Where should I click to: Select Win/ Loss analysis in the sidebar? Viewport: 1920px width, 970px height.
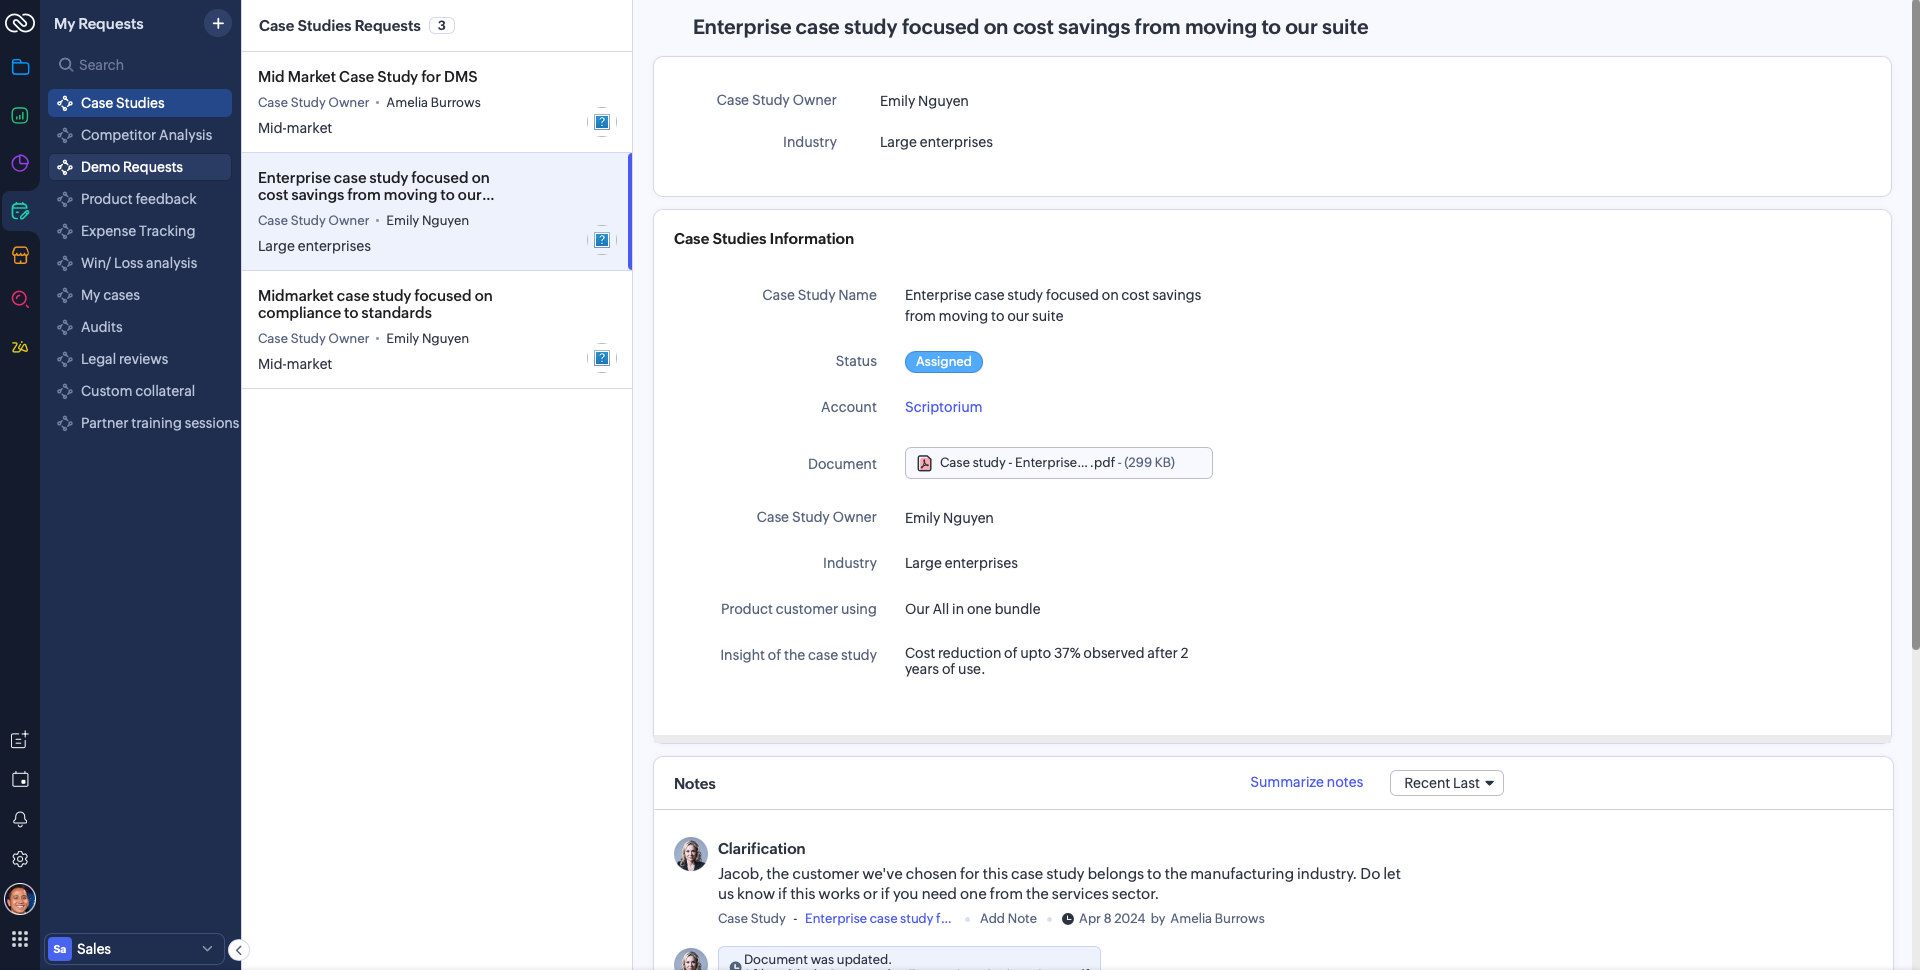[140, 263]
